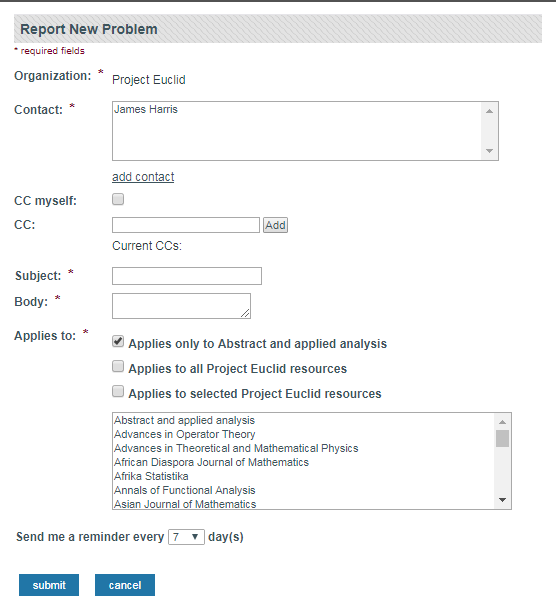Image resolution: width=556 pixels, height=608 pixels.
Task: Click the Add button next to CC
Action: [275, 225]
